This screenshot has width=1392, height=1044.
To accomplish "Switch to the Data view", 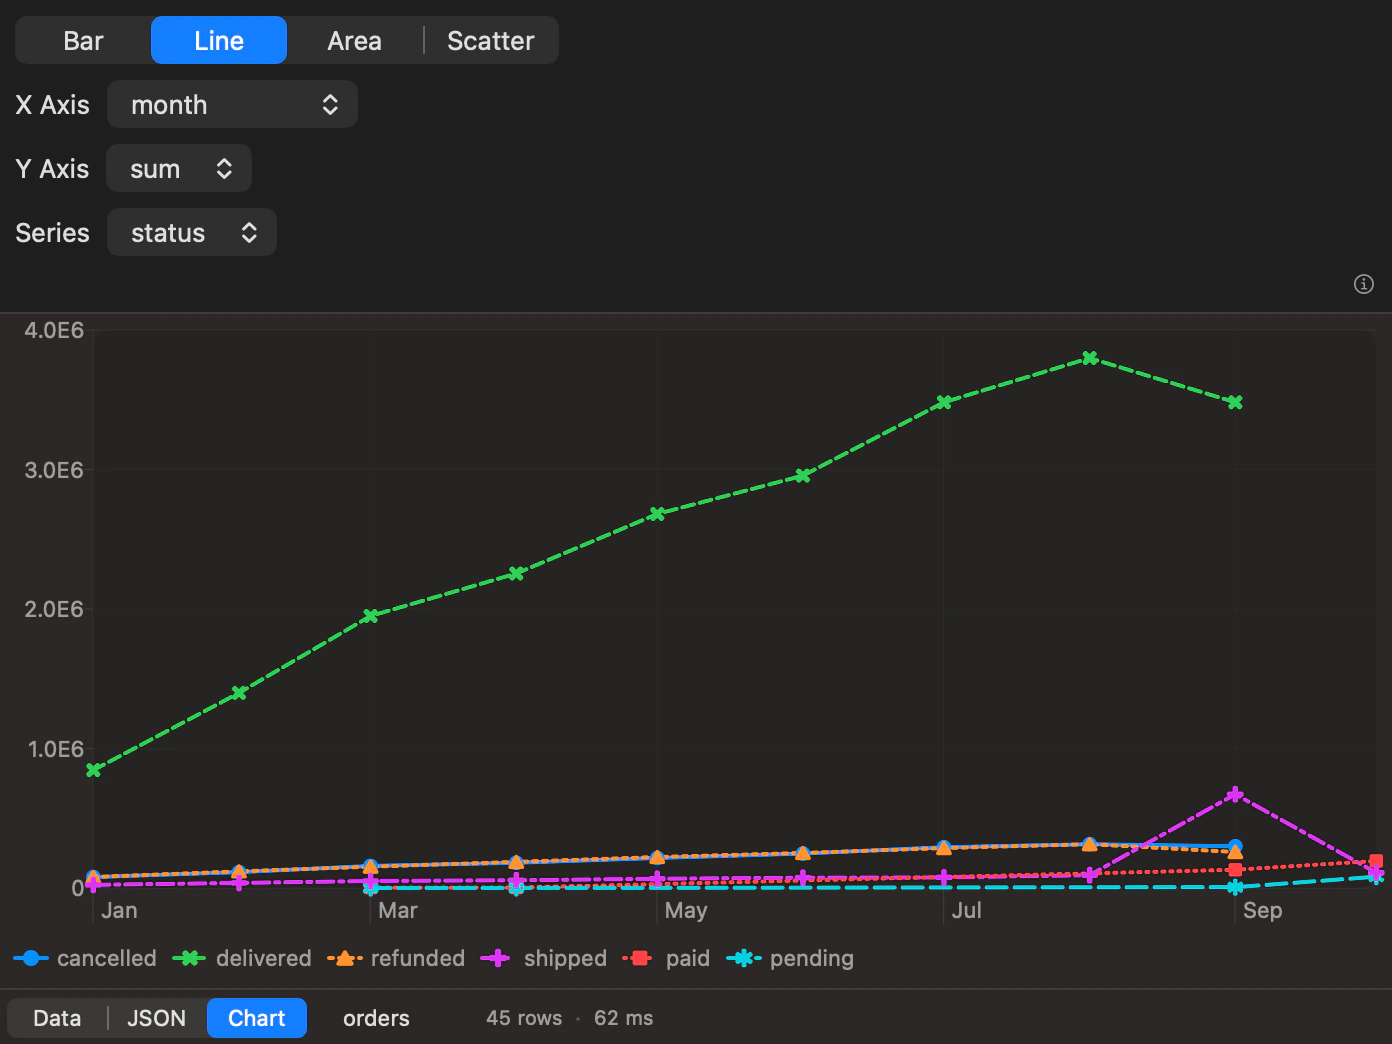I will (57, 1018).
